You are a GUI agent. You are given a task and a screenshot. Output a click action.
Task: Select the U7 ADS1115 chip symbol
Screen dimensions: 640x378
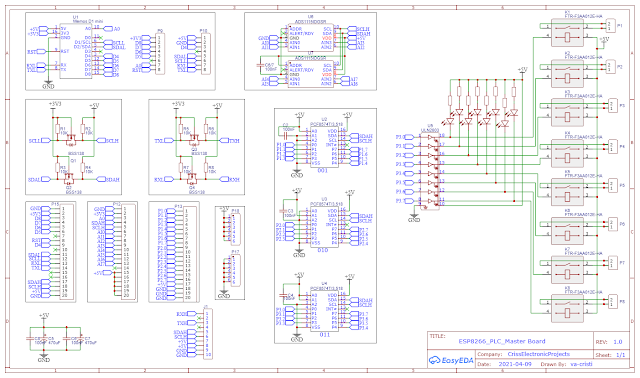click(x=311, y=73)
